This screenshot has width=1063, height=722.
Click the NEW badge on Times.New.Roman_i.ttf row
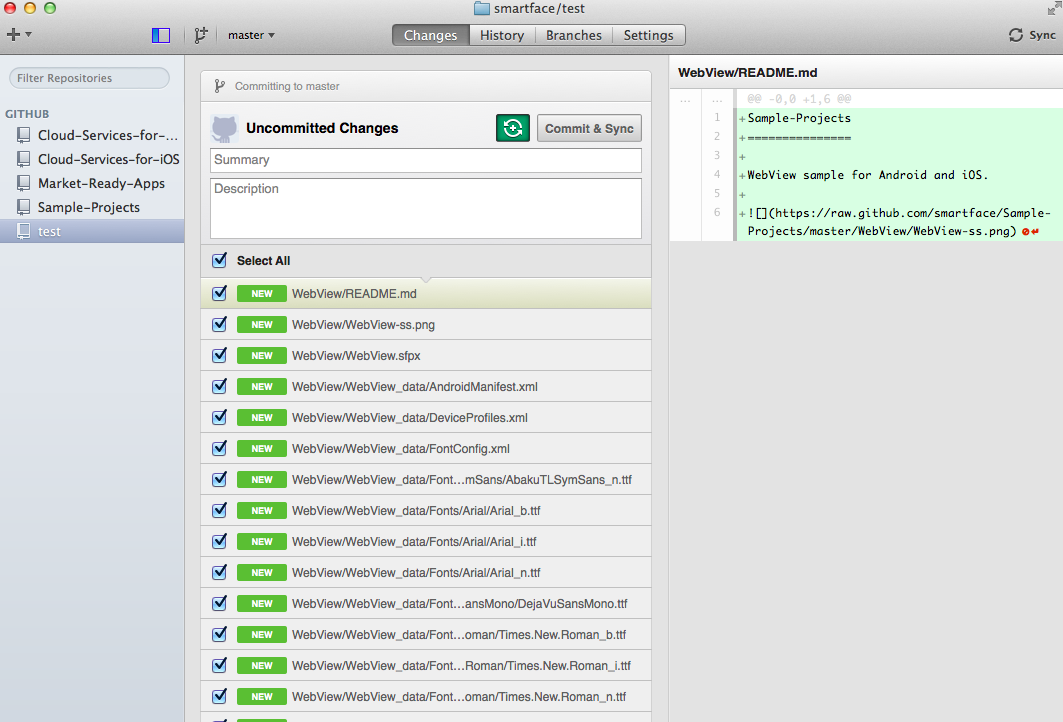[262, 666]
